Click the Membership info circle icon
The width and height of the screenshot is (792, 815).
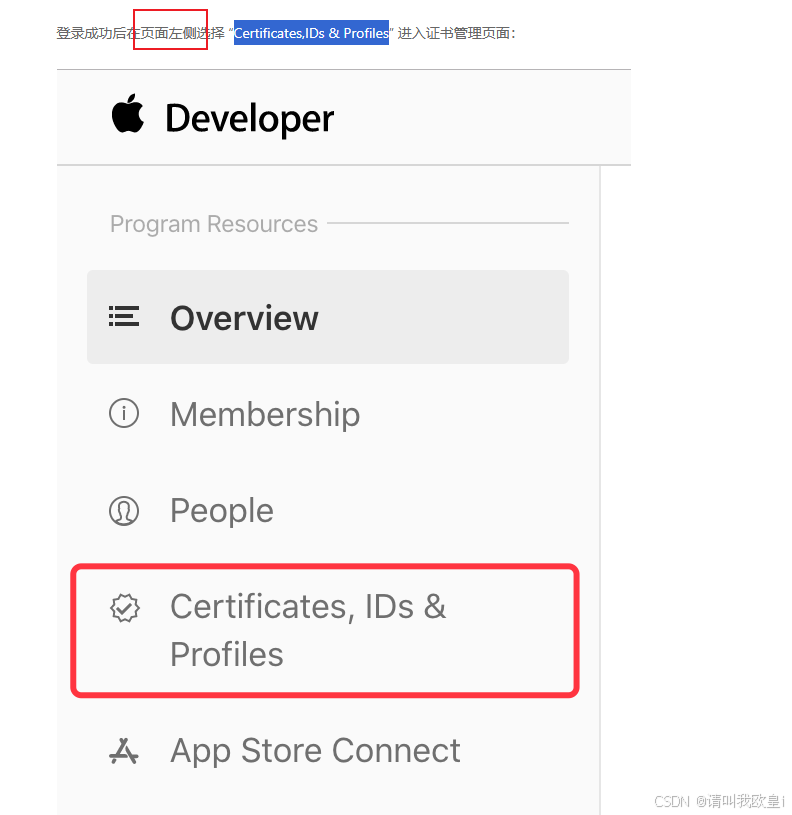coord(124,414)
